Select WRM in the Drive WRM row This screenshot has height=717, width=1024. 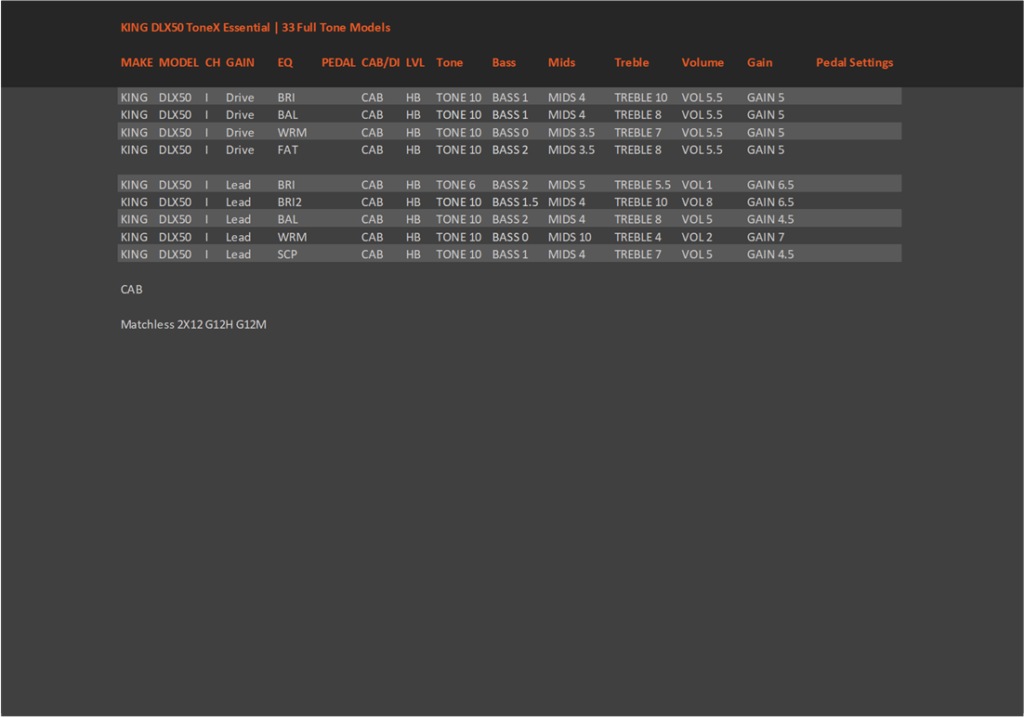click(x=292, y=133)
